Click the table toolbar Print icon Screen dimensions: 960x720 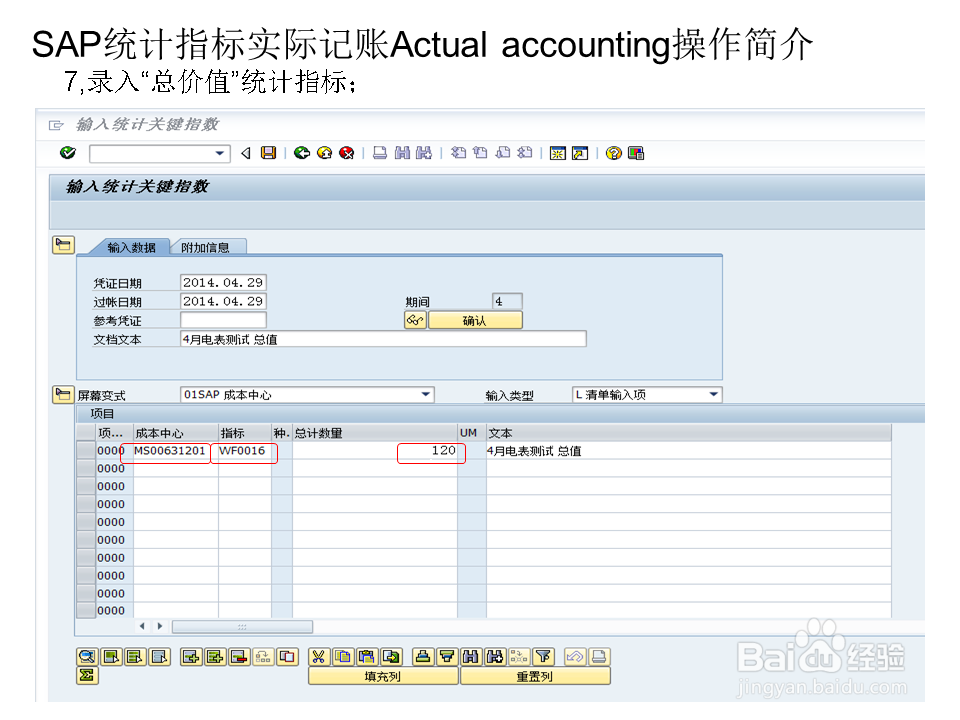click(x=599, y=657)
